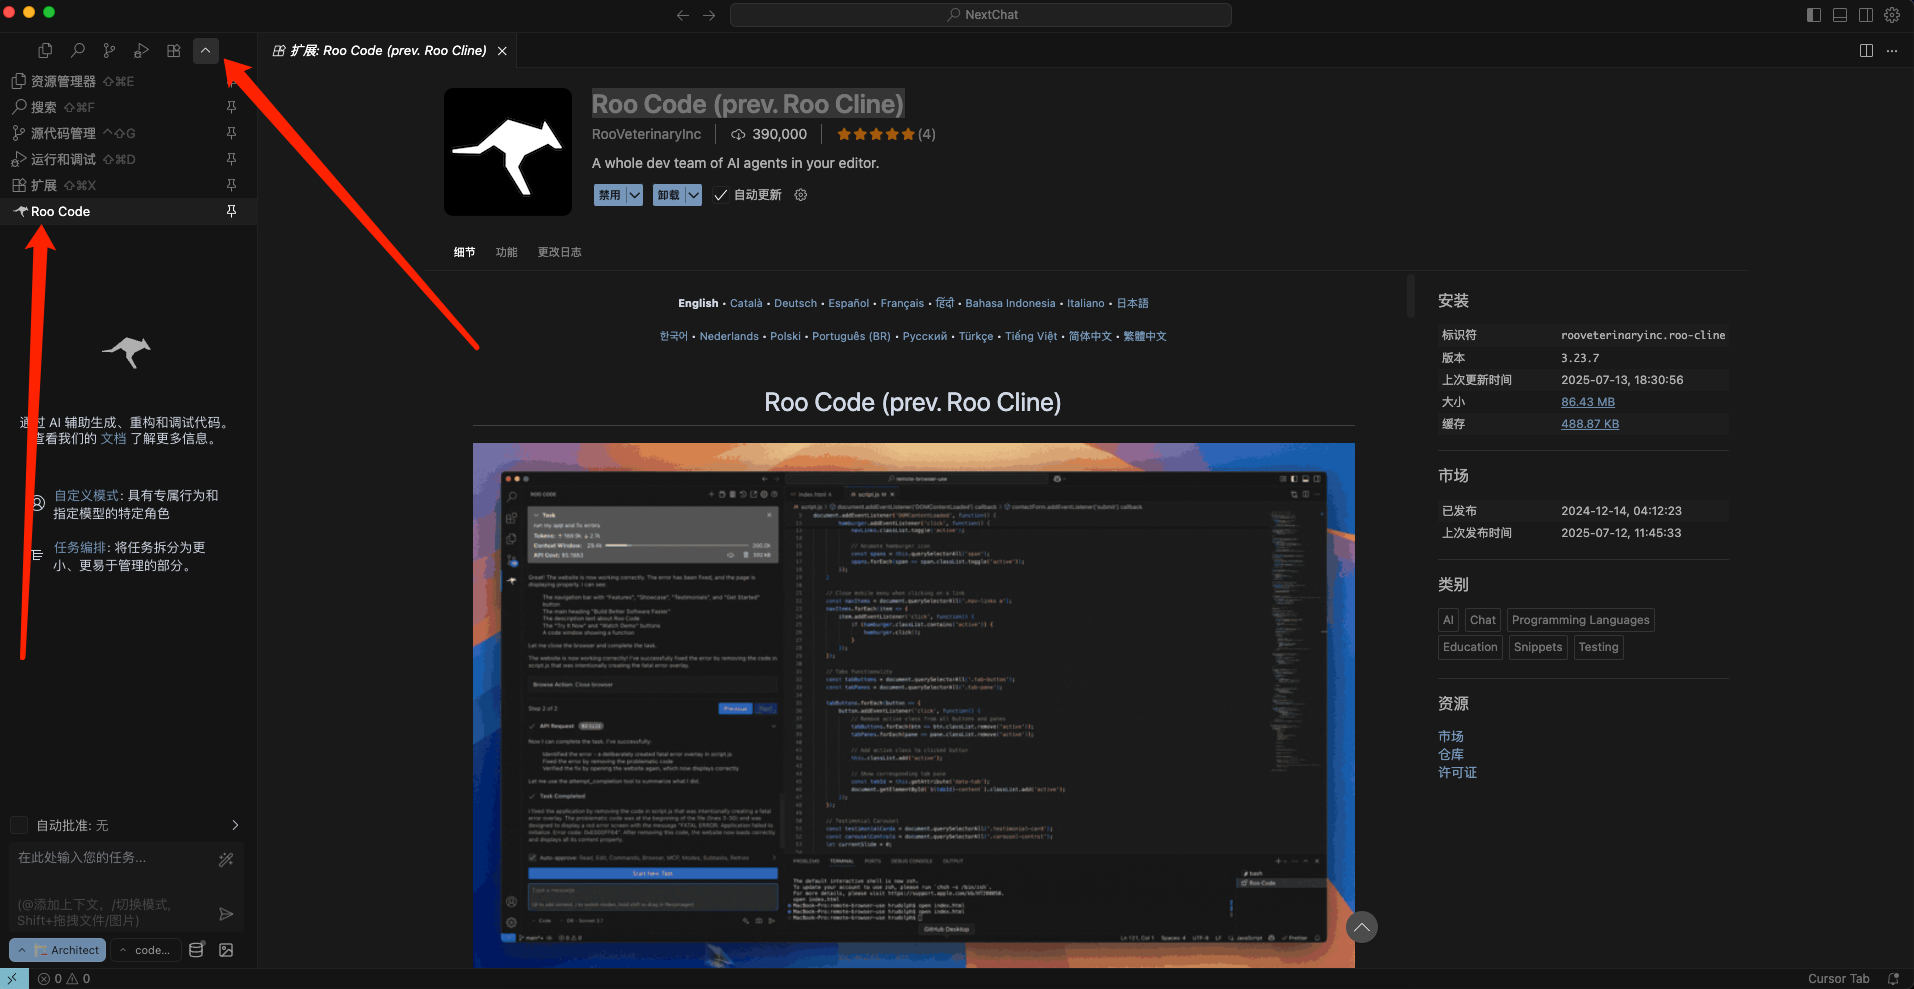Expand the 禁用 button dropdown arrow

coord(635,195)
